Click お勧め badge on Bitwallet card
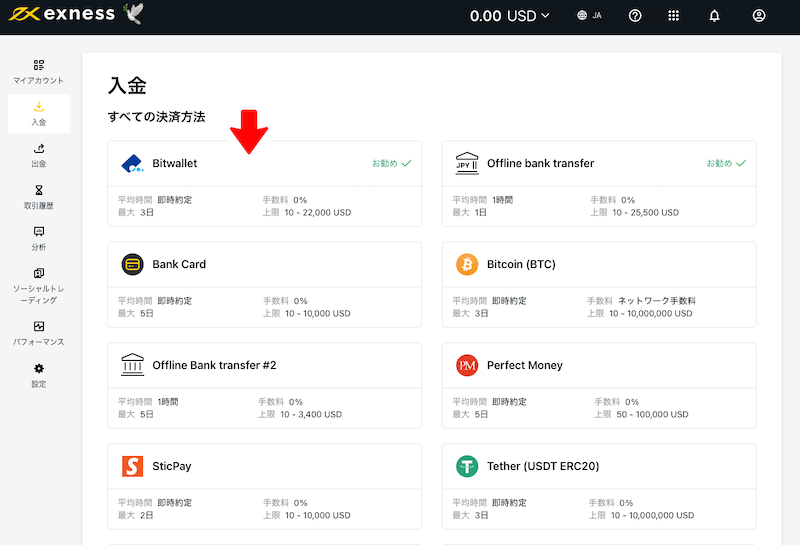This screenshot has width=800, height=545. [x=391, y=163]
